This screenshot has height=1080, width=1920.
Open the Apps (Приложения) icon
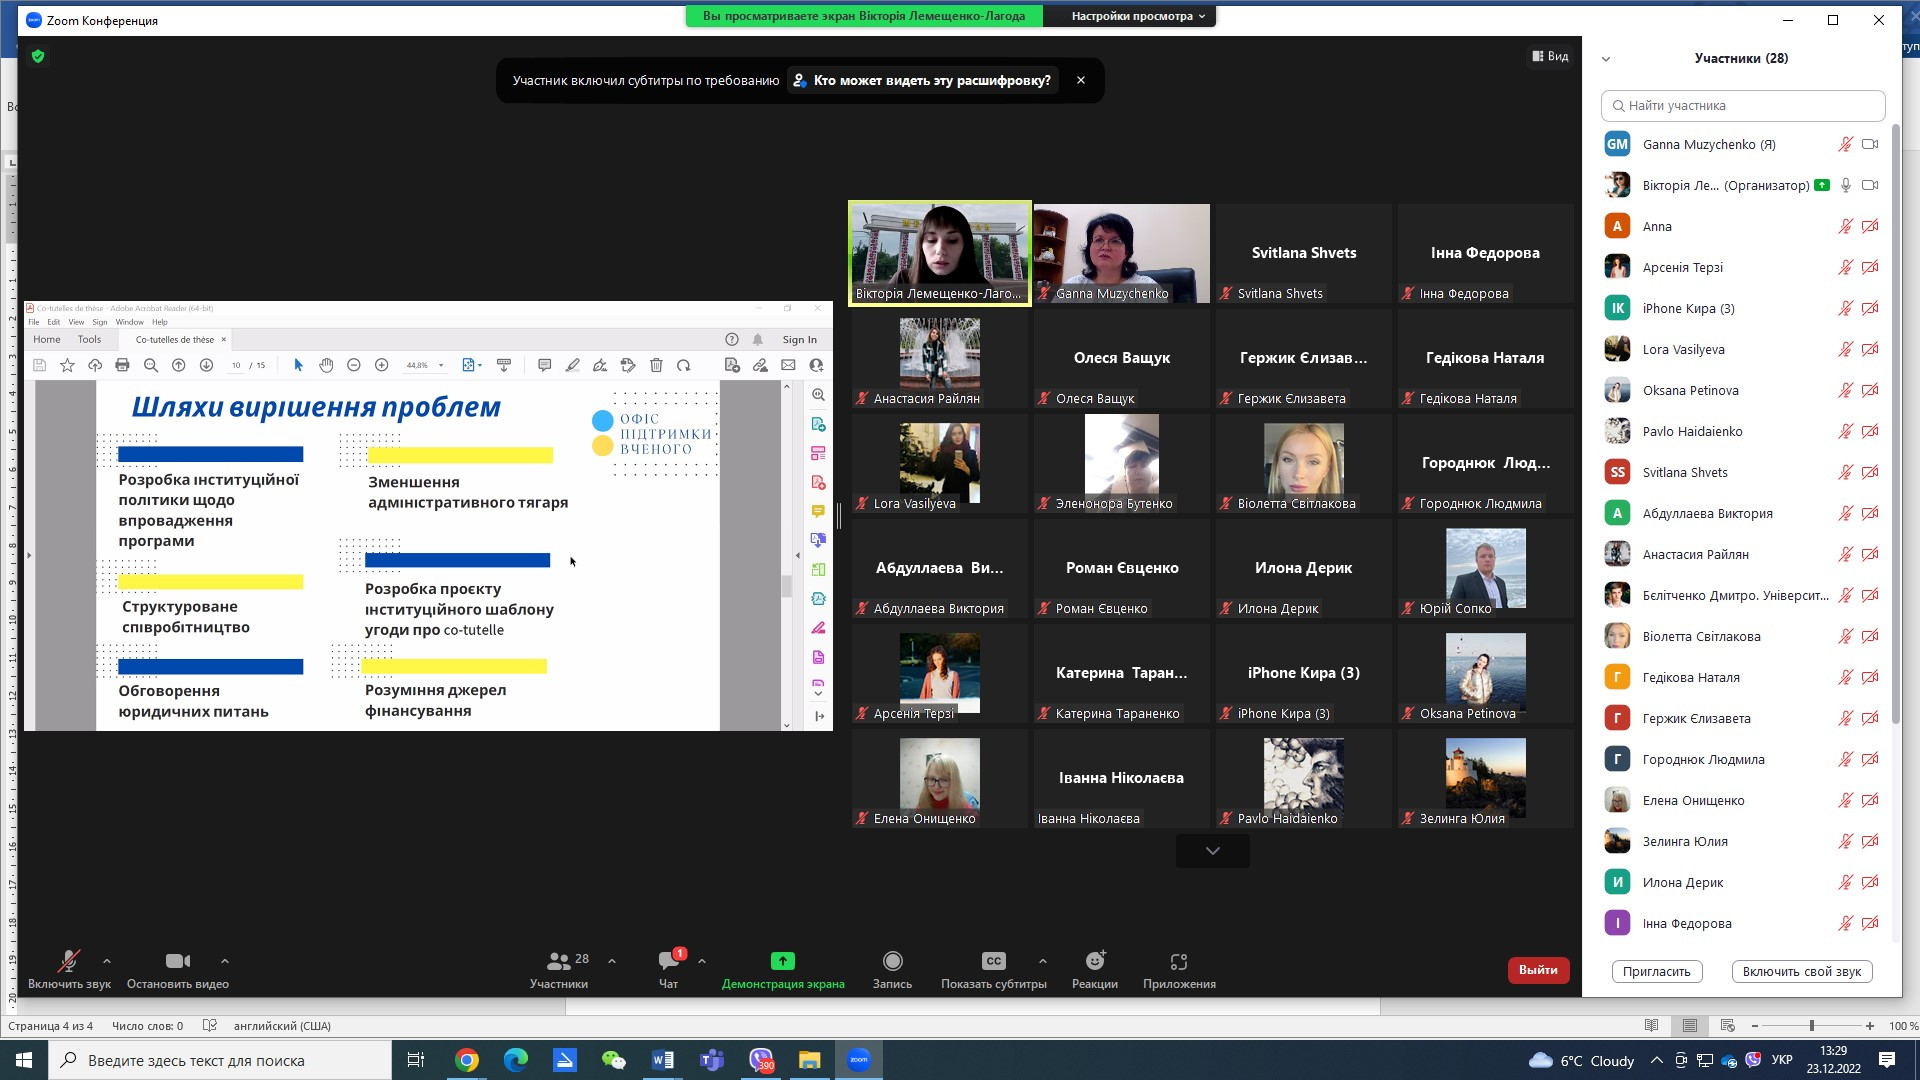1179,962
